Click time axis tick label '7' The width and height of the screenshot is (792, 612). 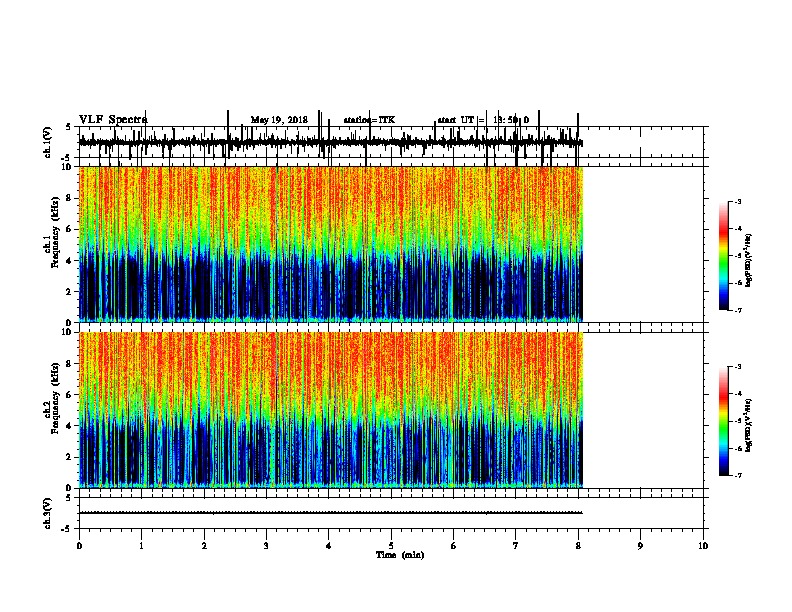click(516, 546)
